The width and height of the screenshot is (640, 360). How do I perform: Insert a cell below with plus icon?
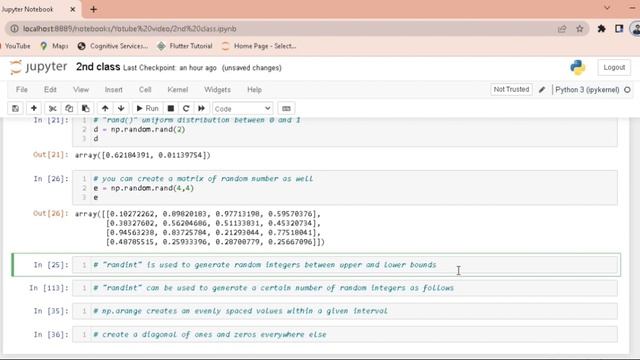point(34,109)
